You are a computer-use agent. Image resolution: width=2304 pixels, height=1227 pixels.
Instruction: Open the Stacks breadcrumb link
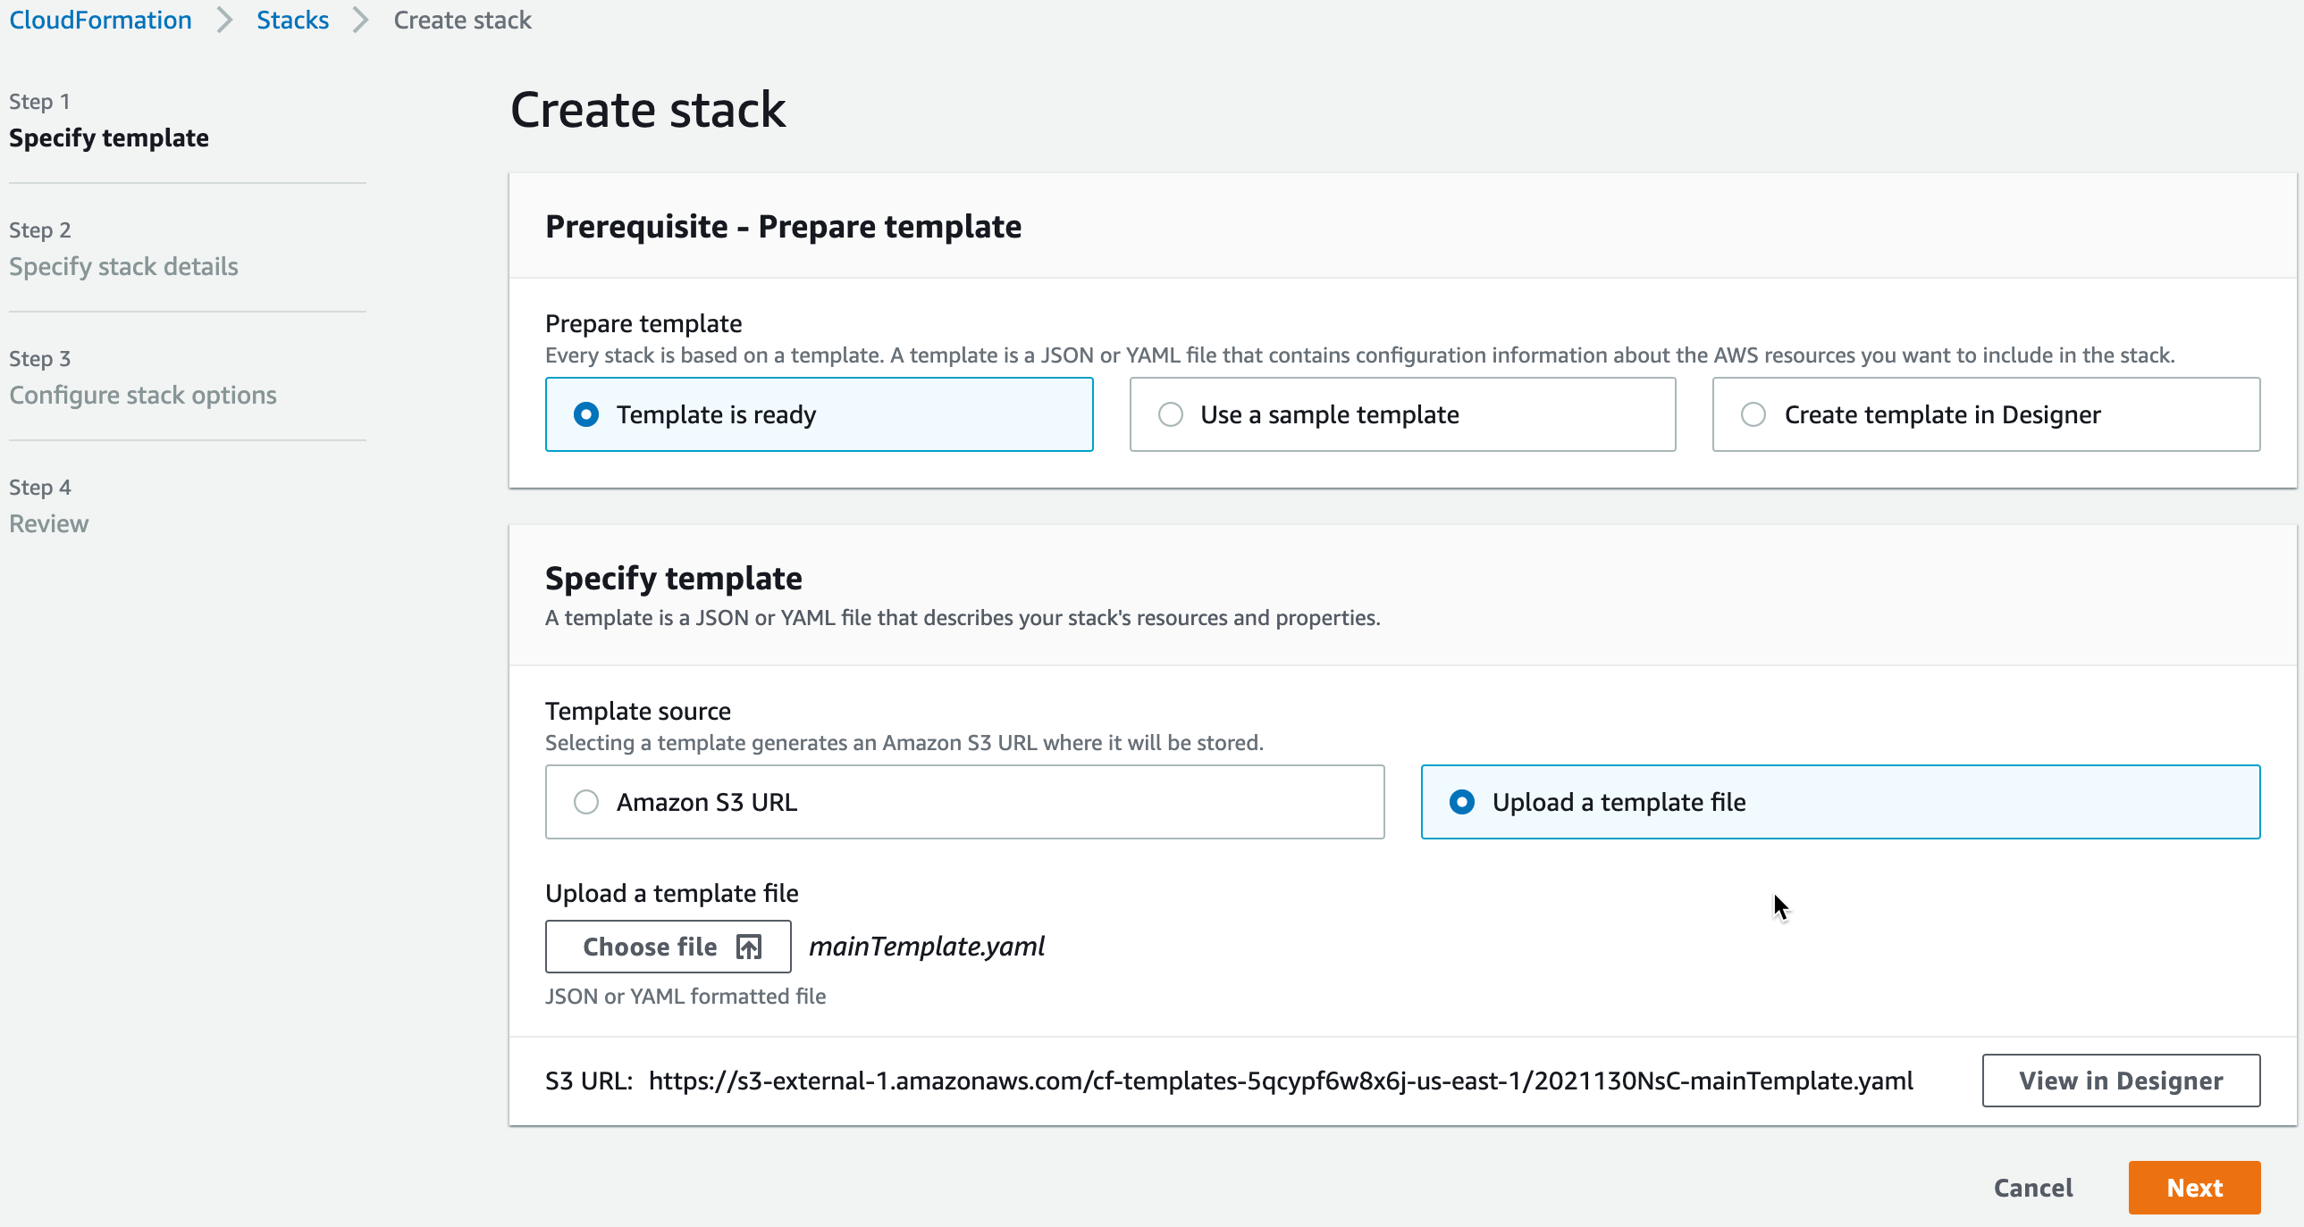click(x=292, y=20)
